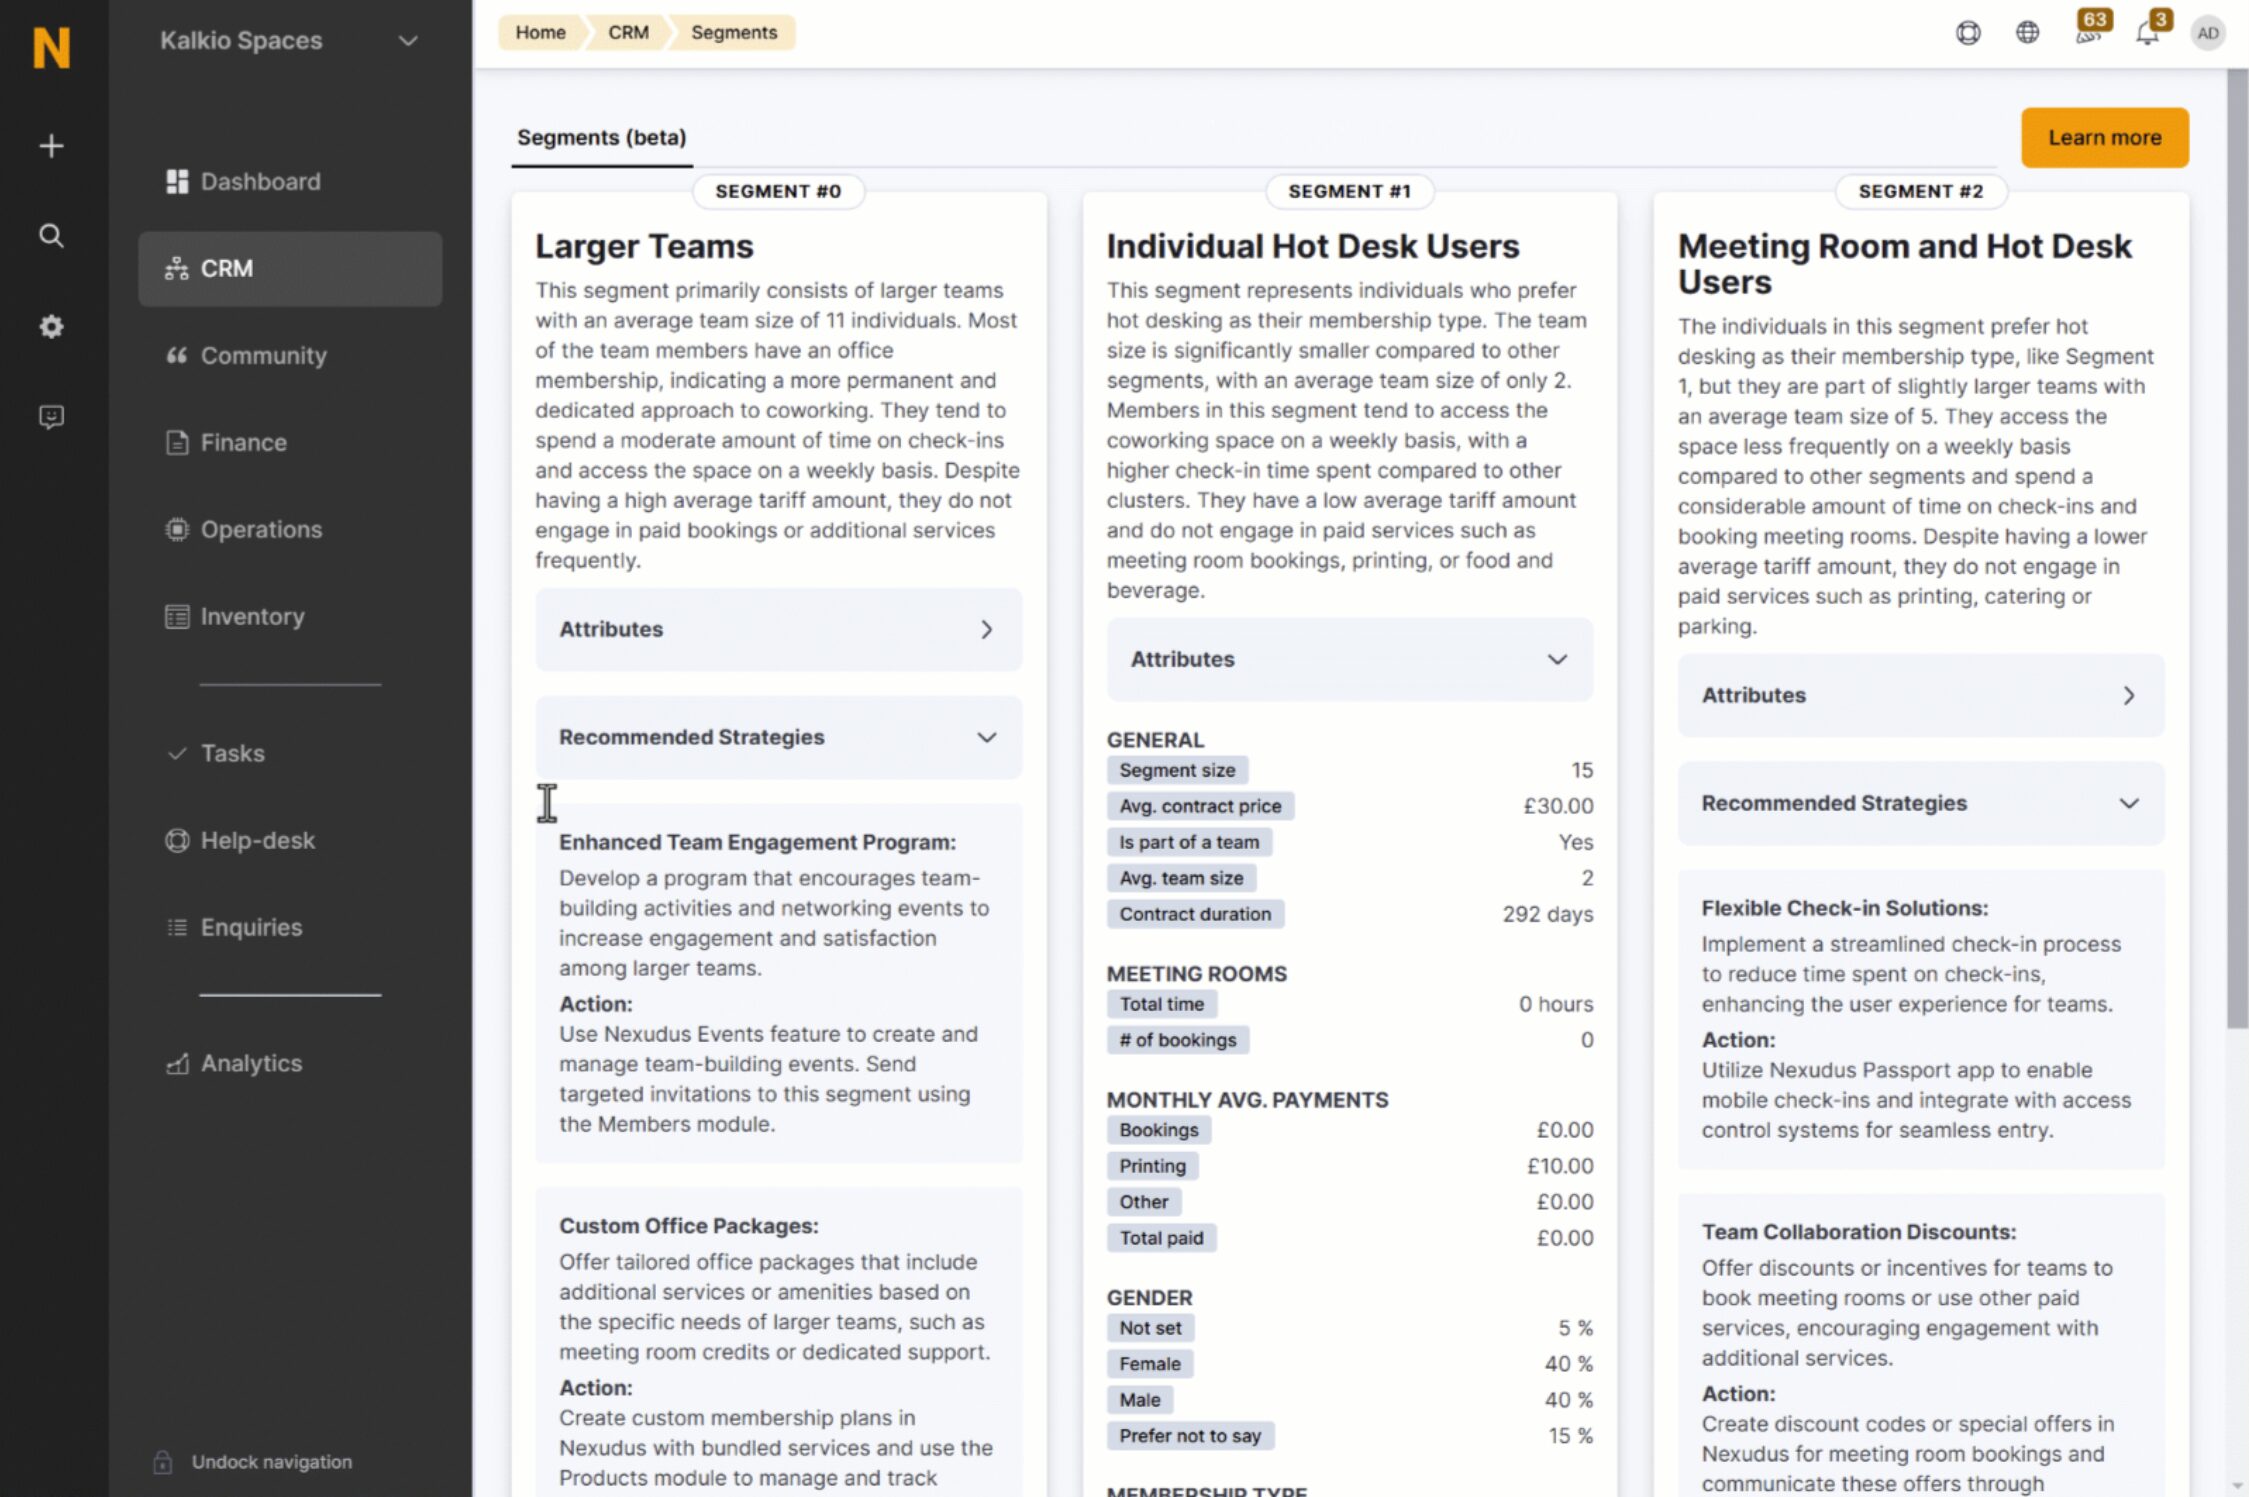Screen dimensions: 2249x1497
Task: Open Community in sidebar
Action: [x=263, y=355]
